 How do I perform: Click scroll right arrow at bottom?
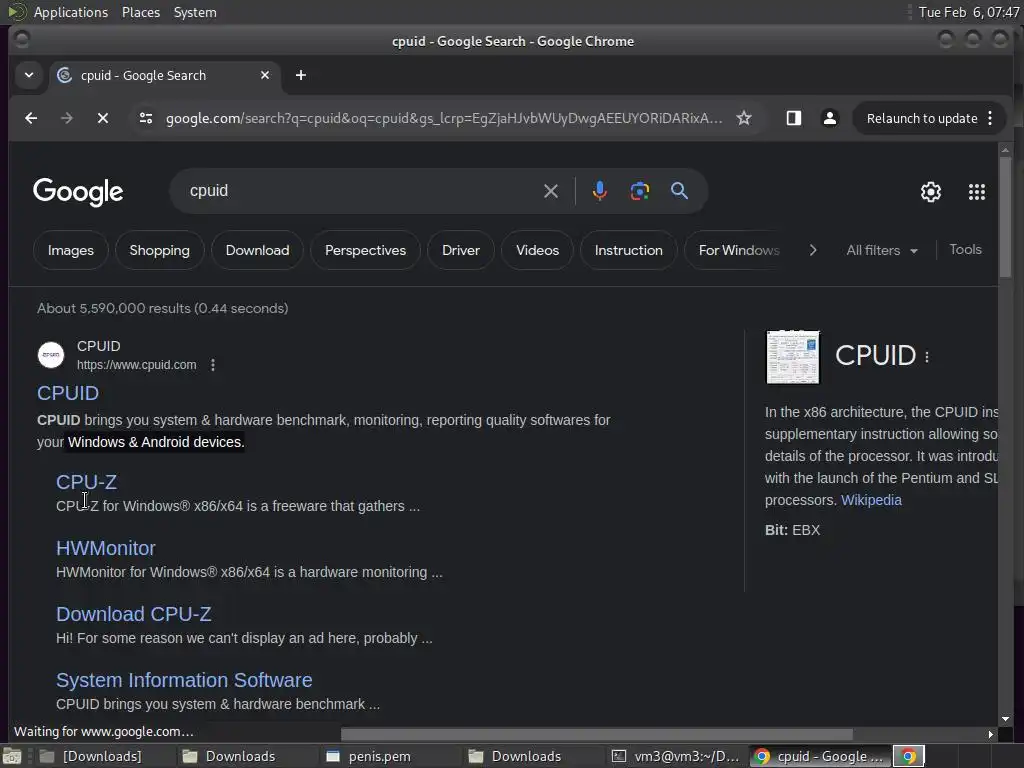[x=991, y=734]
